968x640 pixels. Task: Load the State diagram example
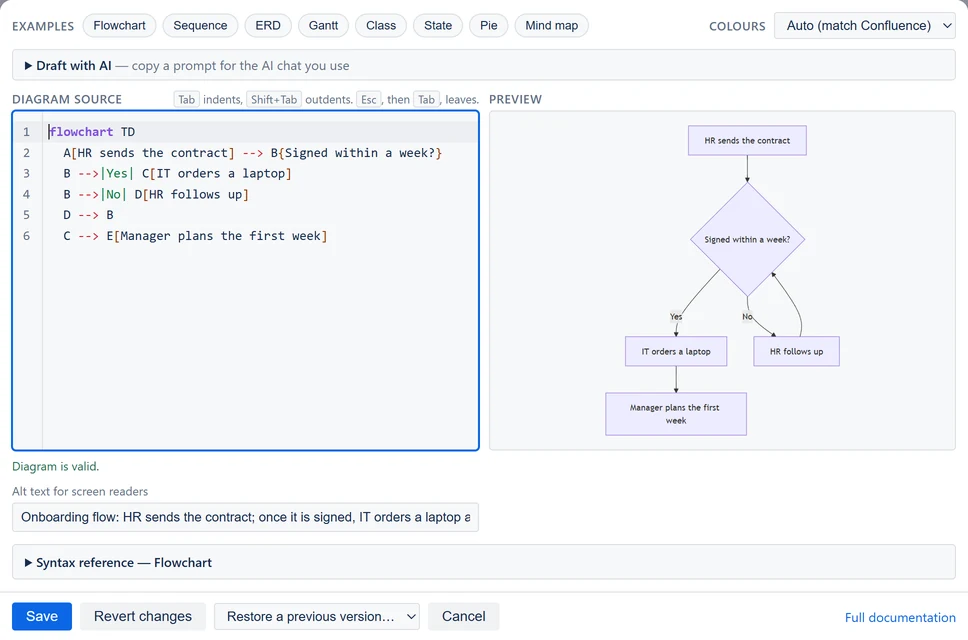(438, 25)
